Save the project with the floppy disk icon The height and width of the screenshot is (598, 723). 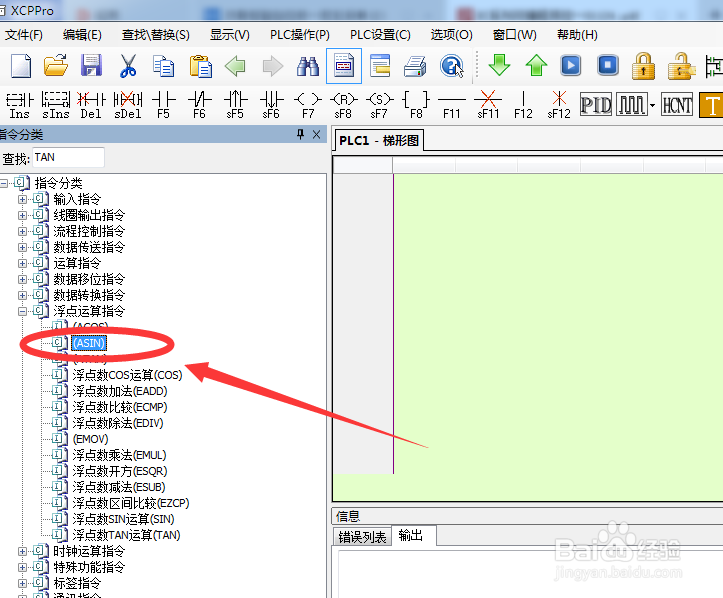91,66
